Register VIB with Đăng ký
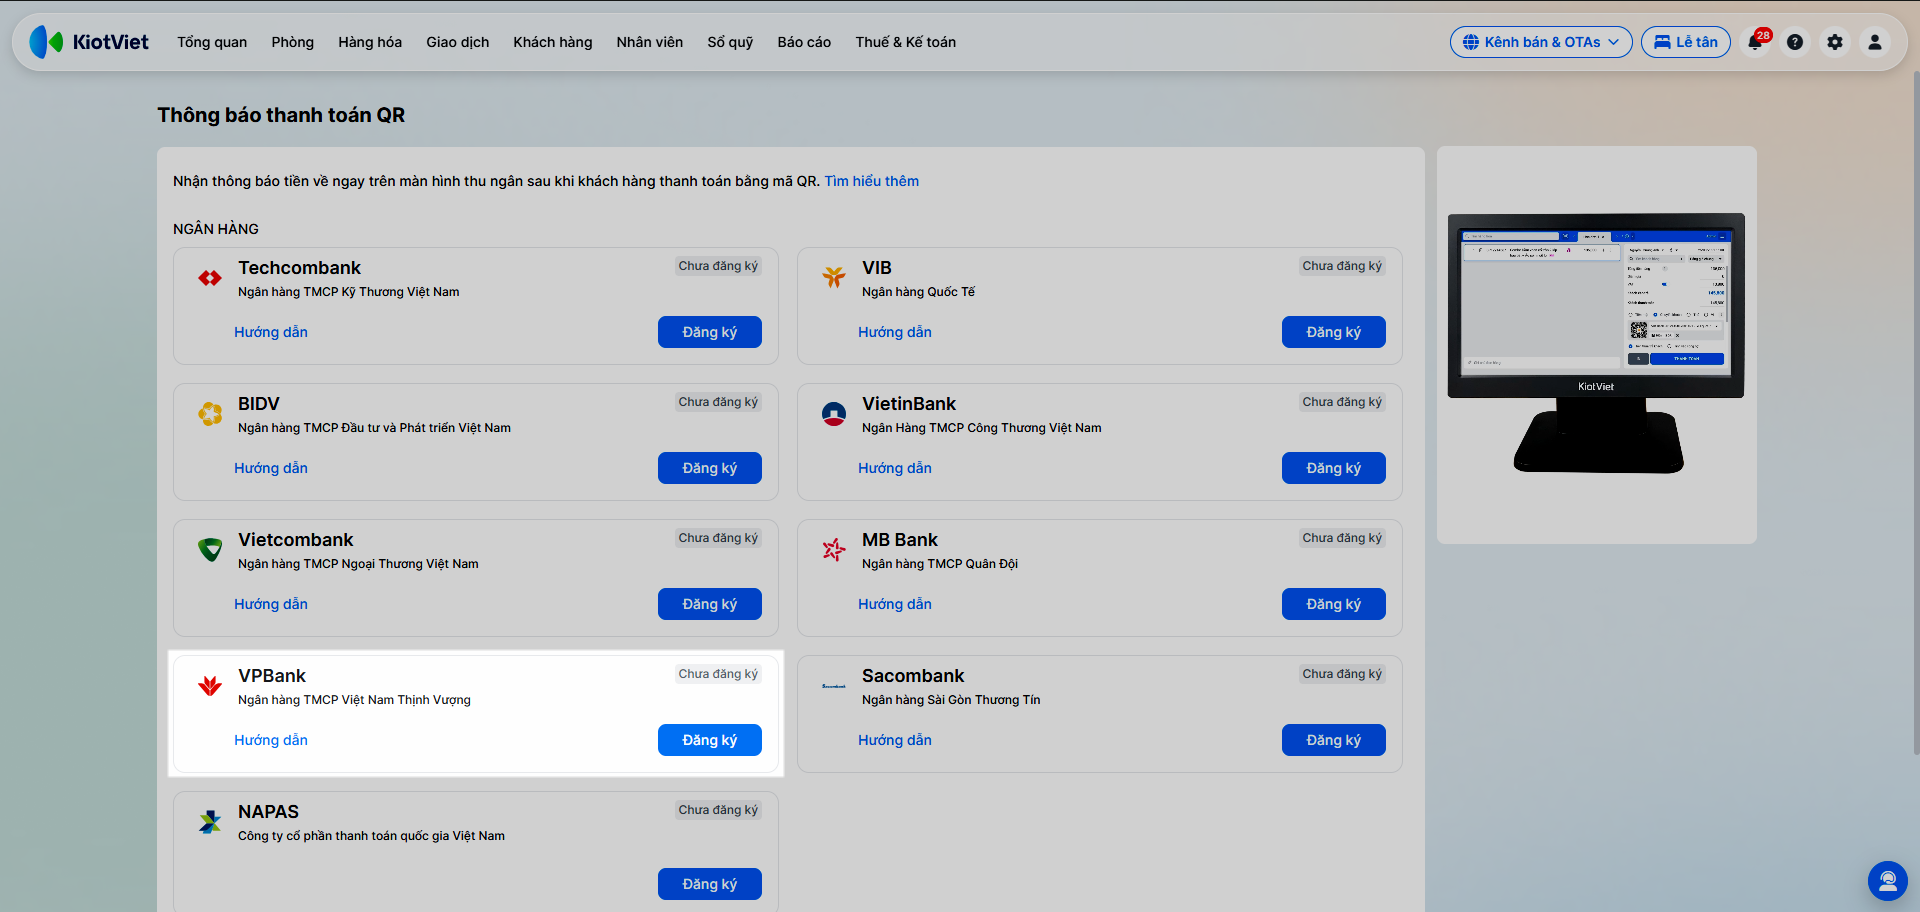The height and width of the screenshot is (912, 1920). 1334,332
